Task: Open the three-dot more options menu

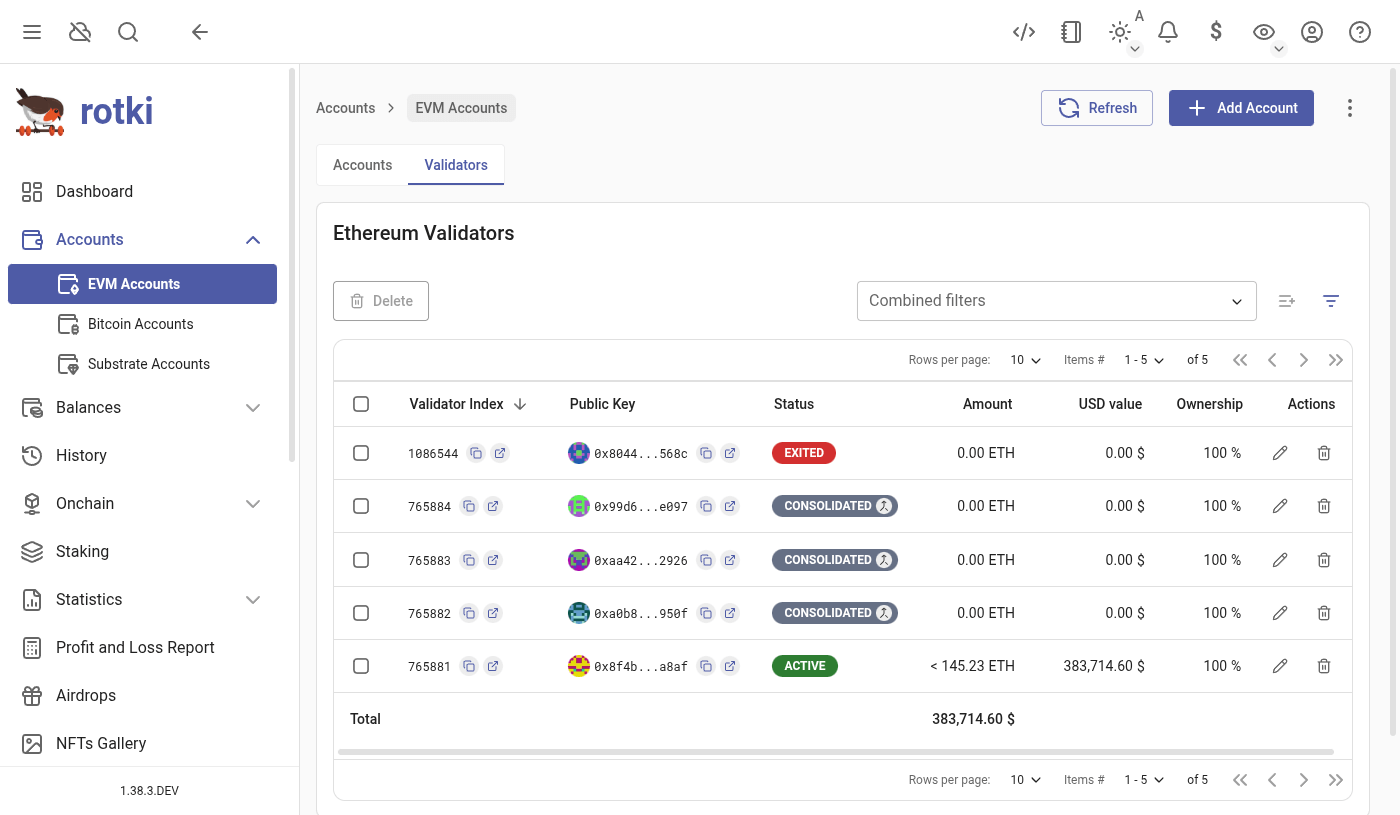Action: click(1350, 108)
